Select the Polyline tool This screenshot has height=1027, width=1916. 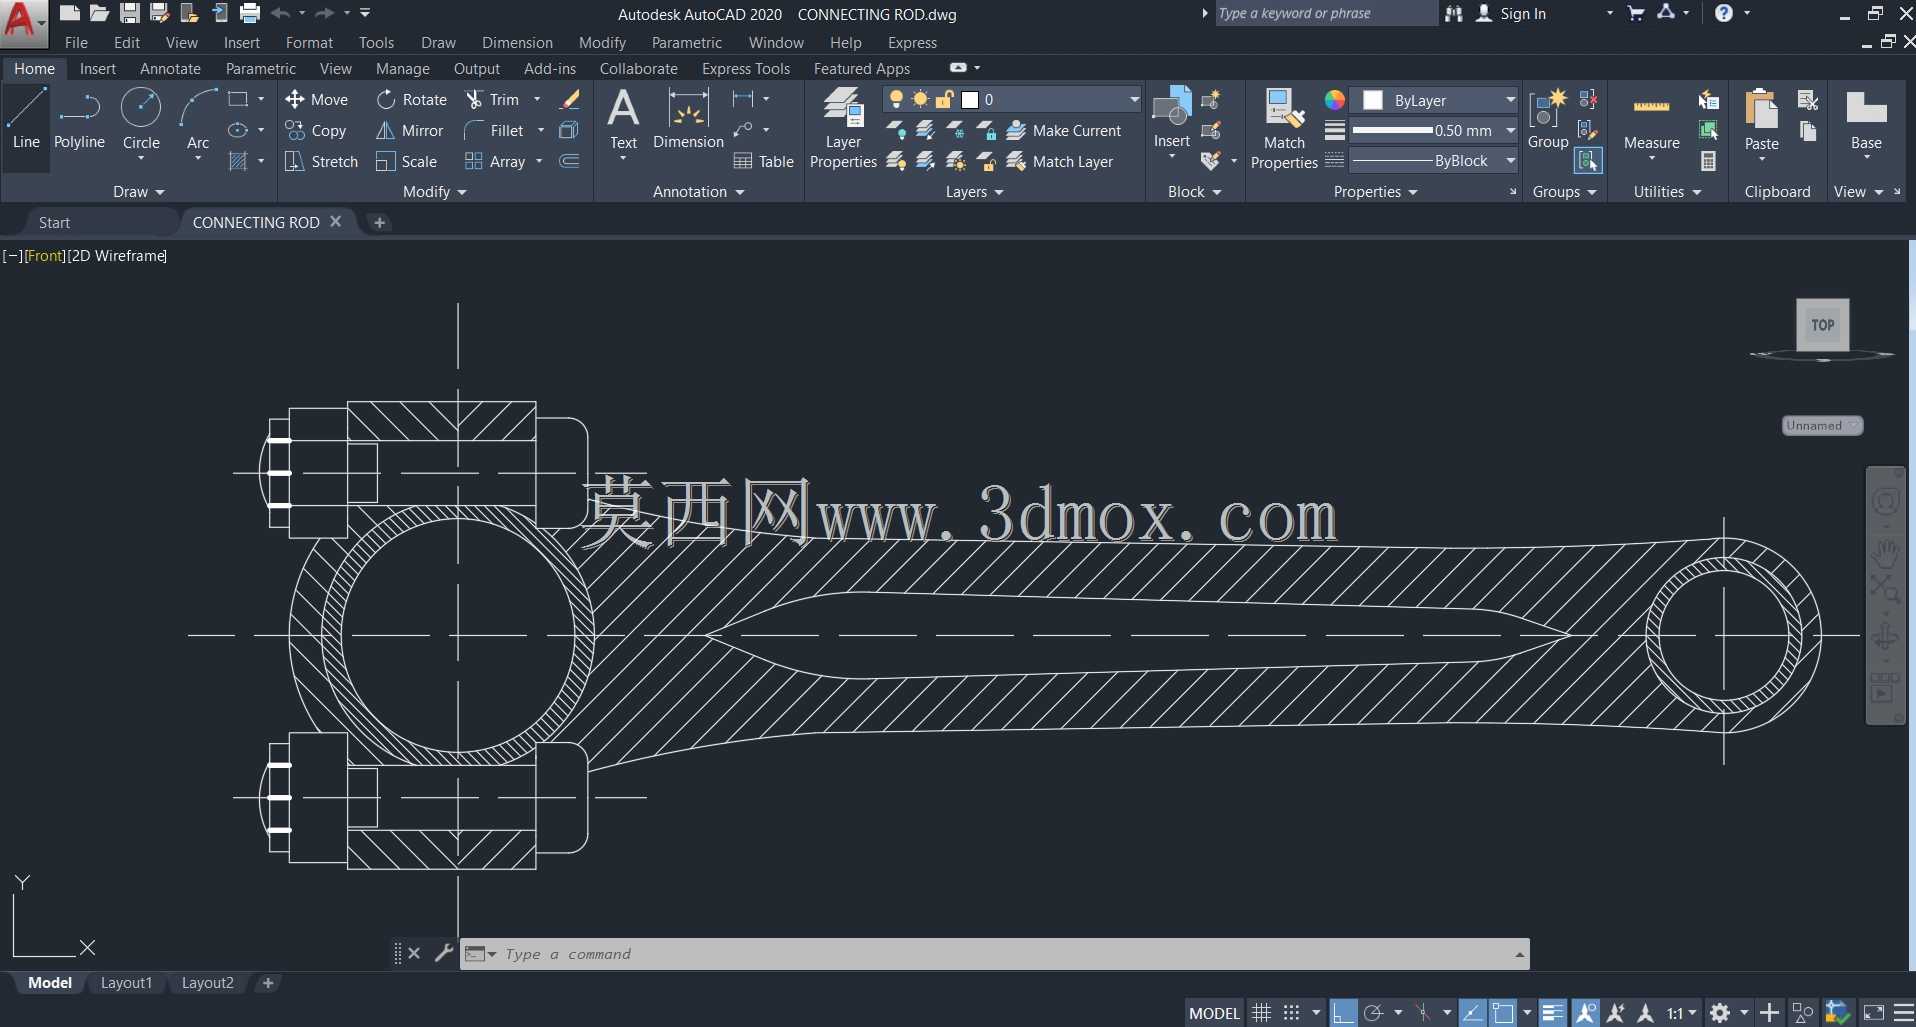point(79,120)
